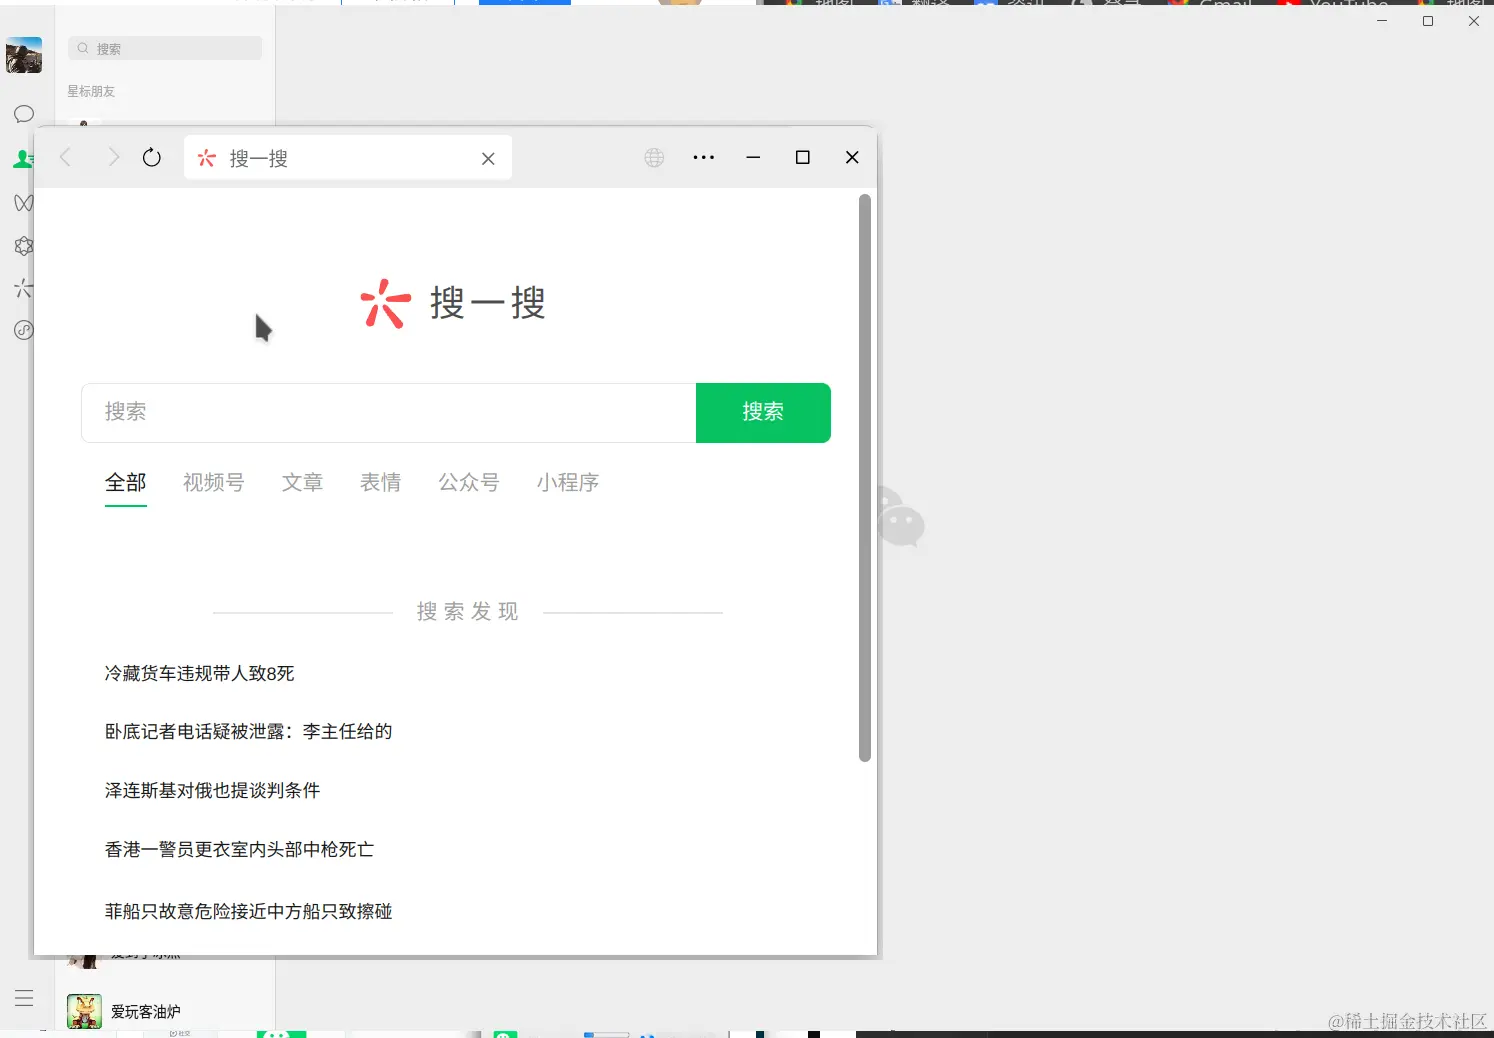This screenshot has height=1038, width=1494.
Task: Open the 爱玩客油炉 contact in WeChat list
Action: pos(165,1011)
